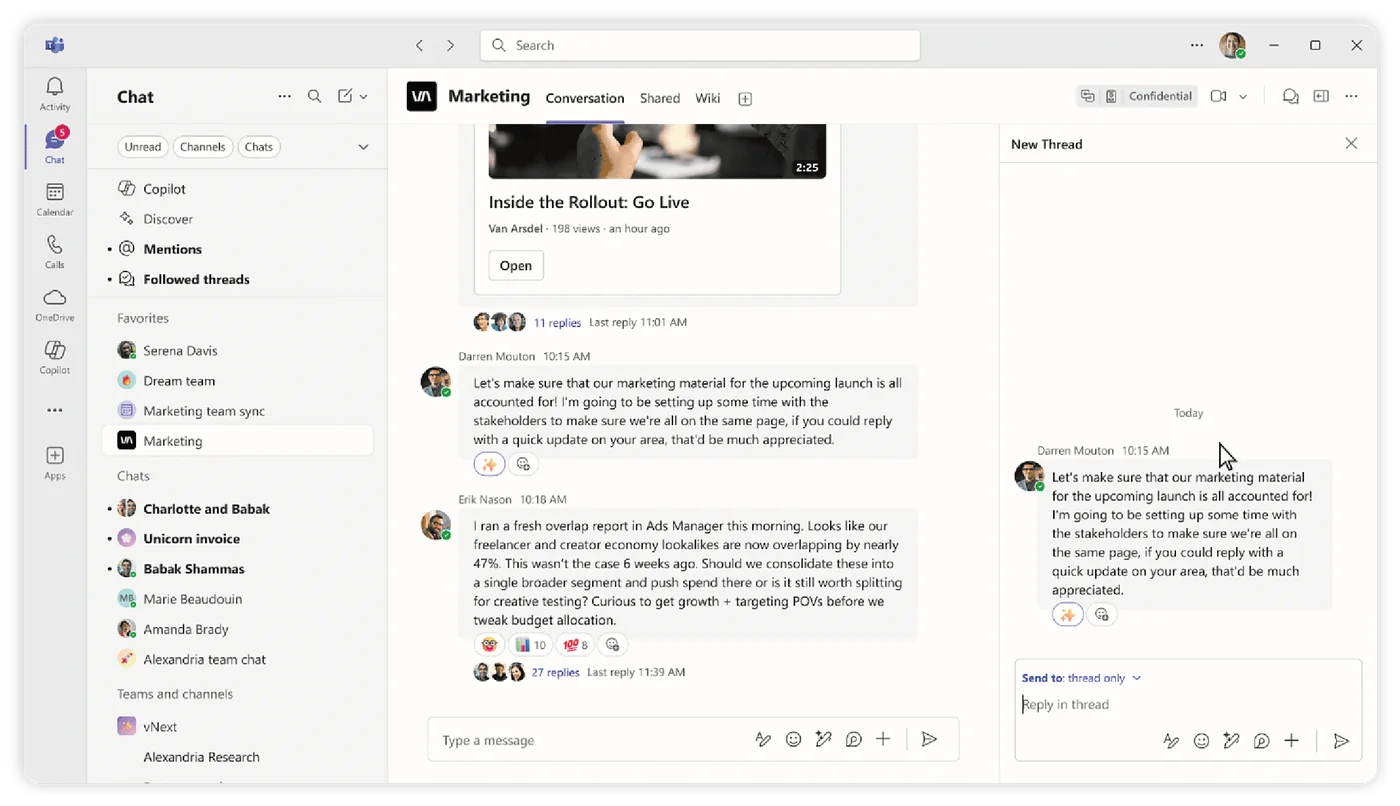
Task: Close the New Thread pane
Action: click(x=1351, y=144)
